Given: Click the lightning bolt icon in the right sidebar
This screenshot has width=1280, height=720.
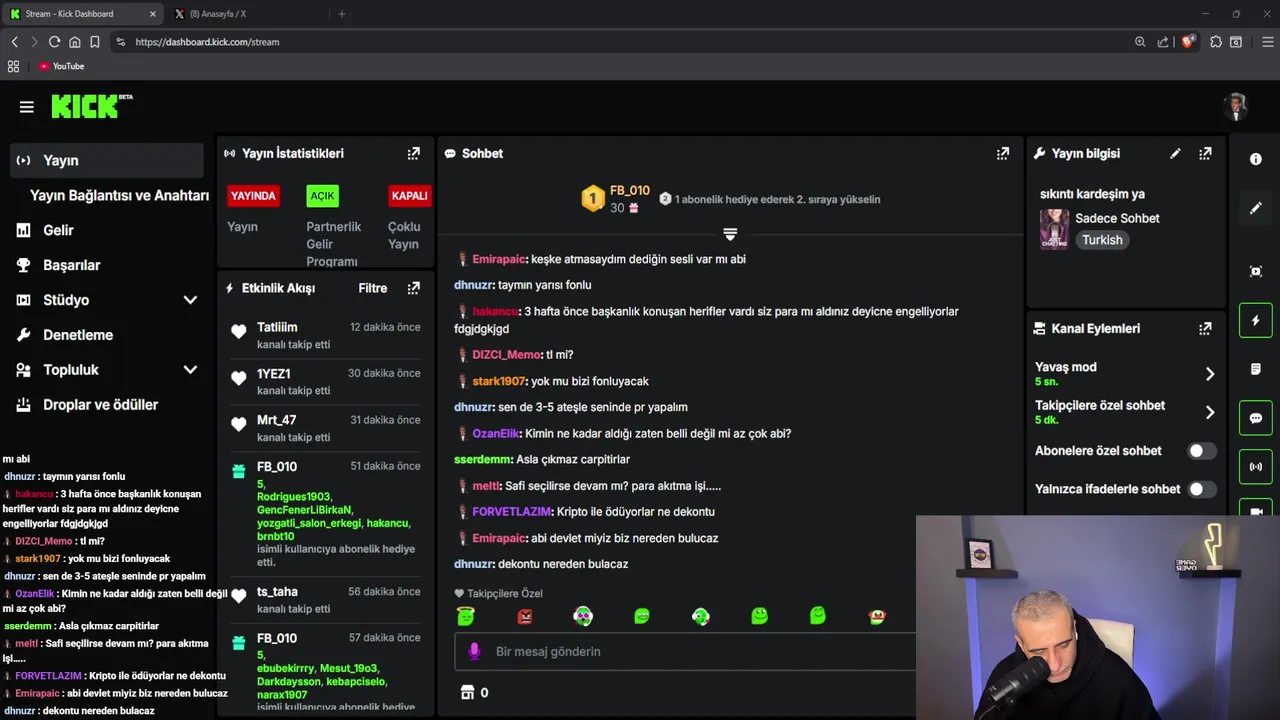Looking at the screenshot, I should [x=1256, y=320].
